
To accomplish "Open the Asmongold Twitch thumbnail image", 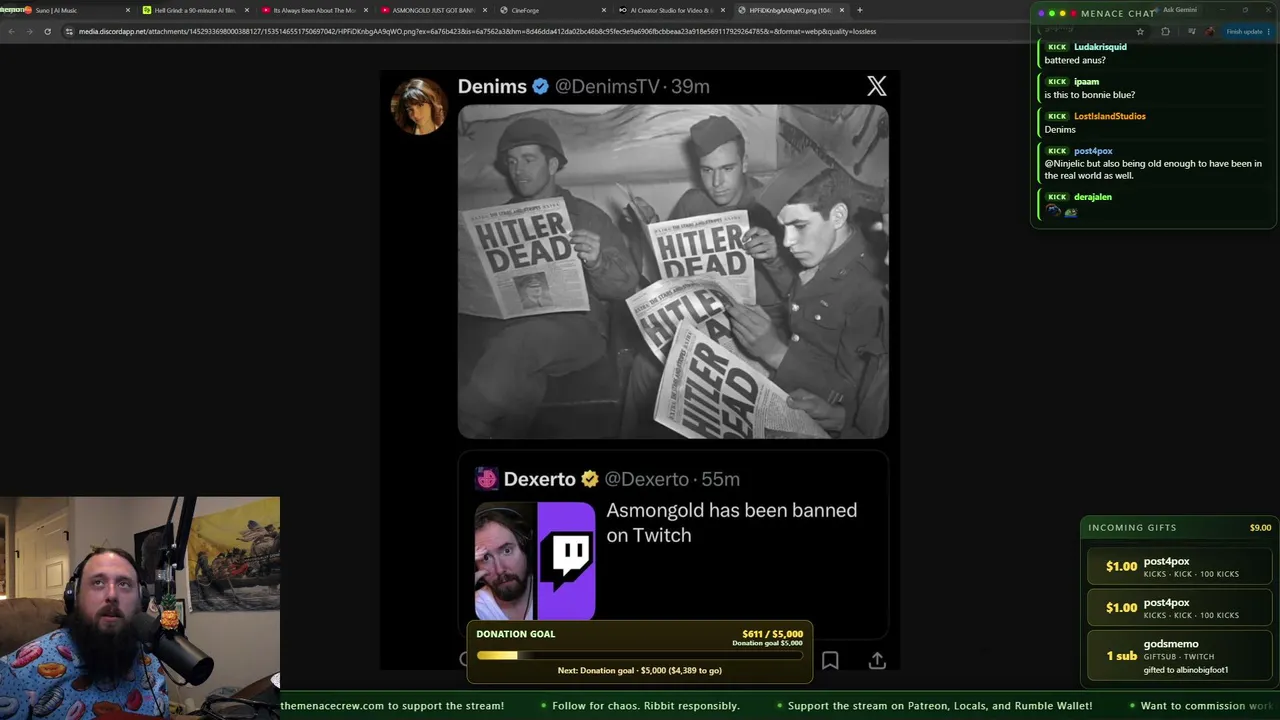I will click(x=535, y=561).
